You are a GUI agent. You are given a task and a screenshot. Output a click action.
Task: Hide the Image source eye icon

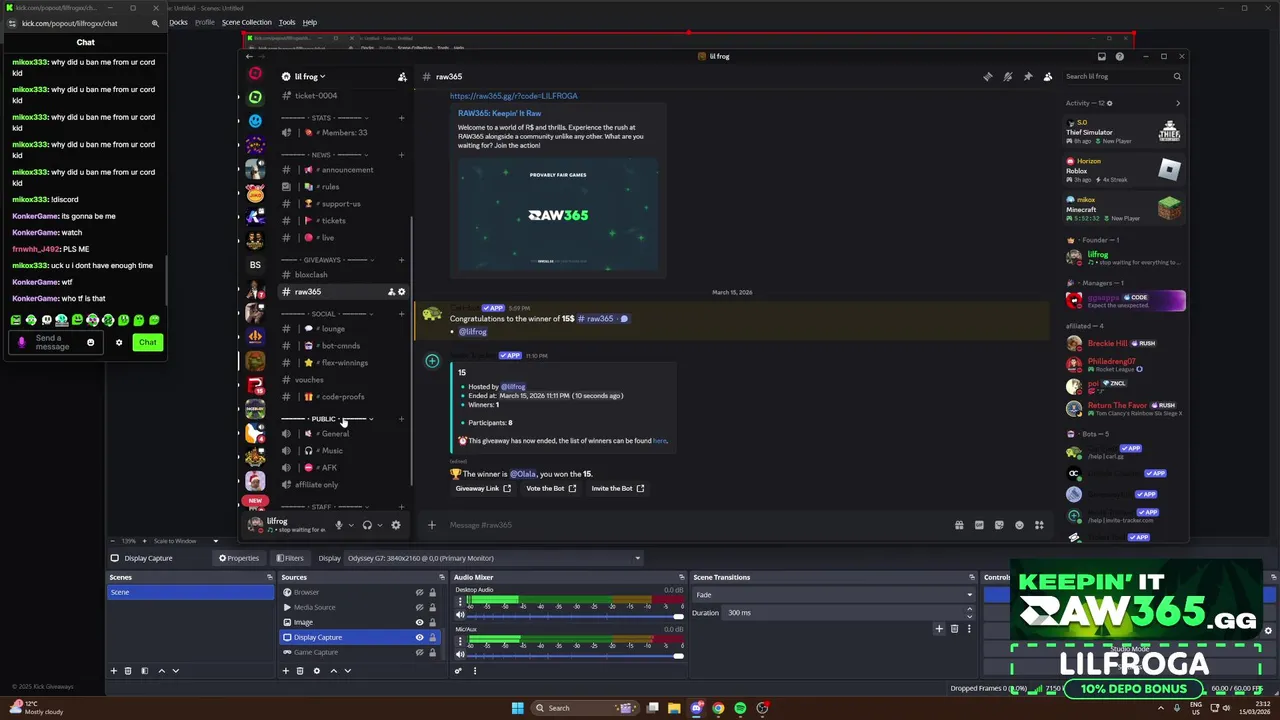(x=419, y=622)
